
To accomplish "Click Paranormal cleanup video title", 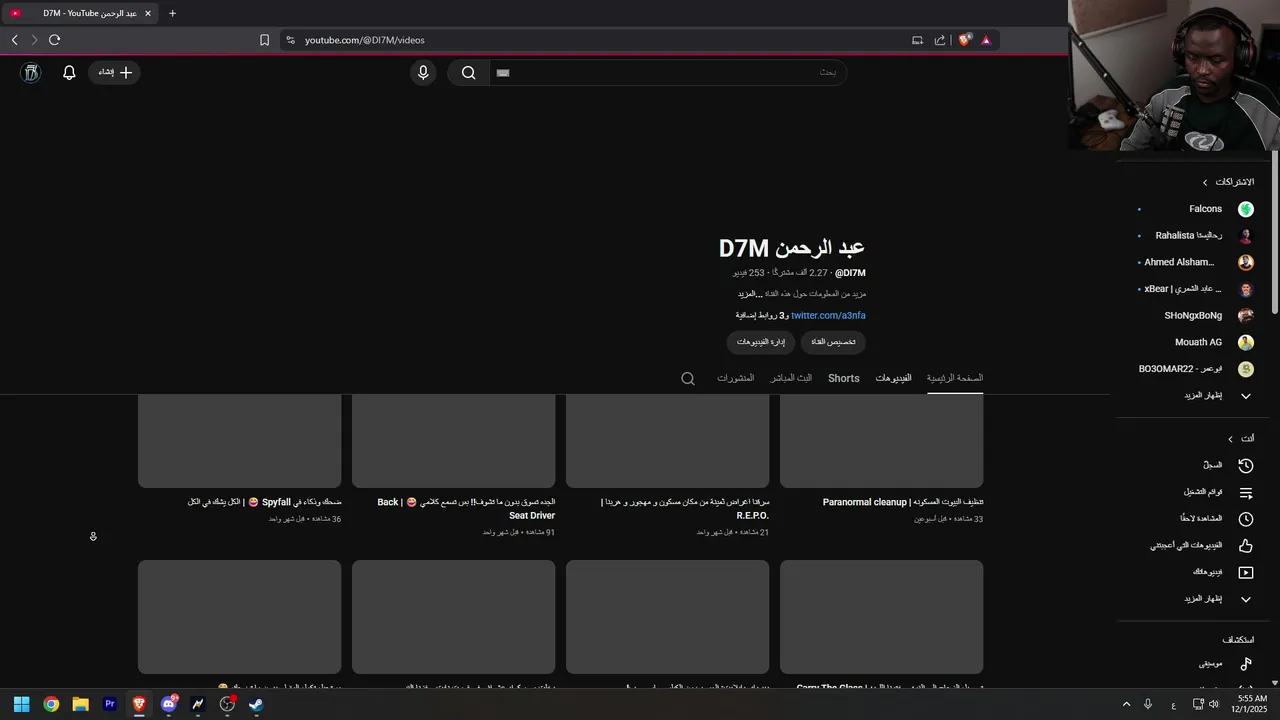I will 903,502.
